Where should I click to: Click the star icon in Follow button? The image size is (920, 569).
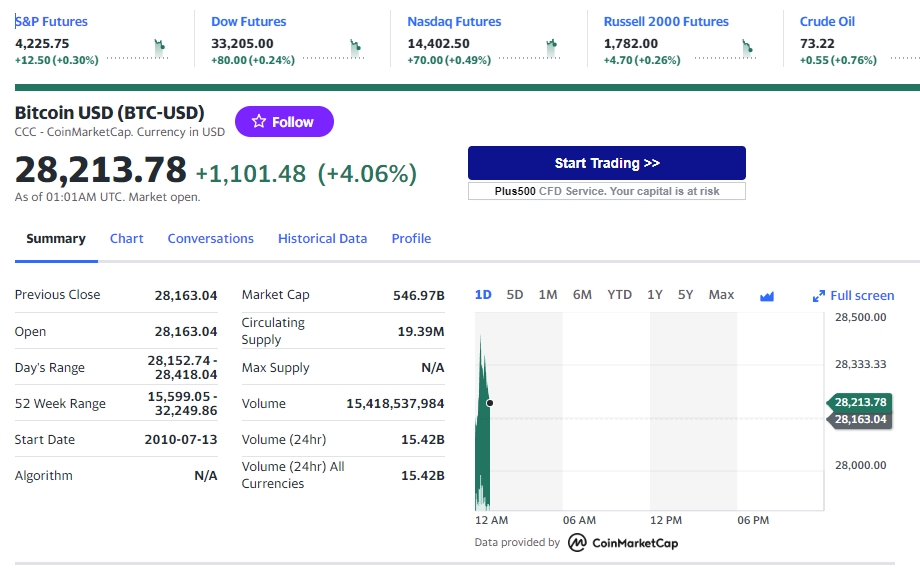(x=259, y=121)
